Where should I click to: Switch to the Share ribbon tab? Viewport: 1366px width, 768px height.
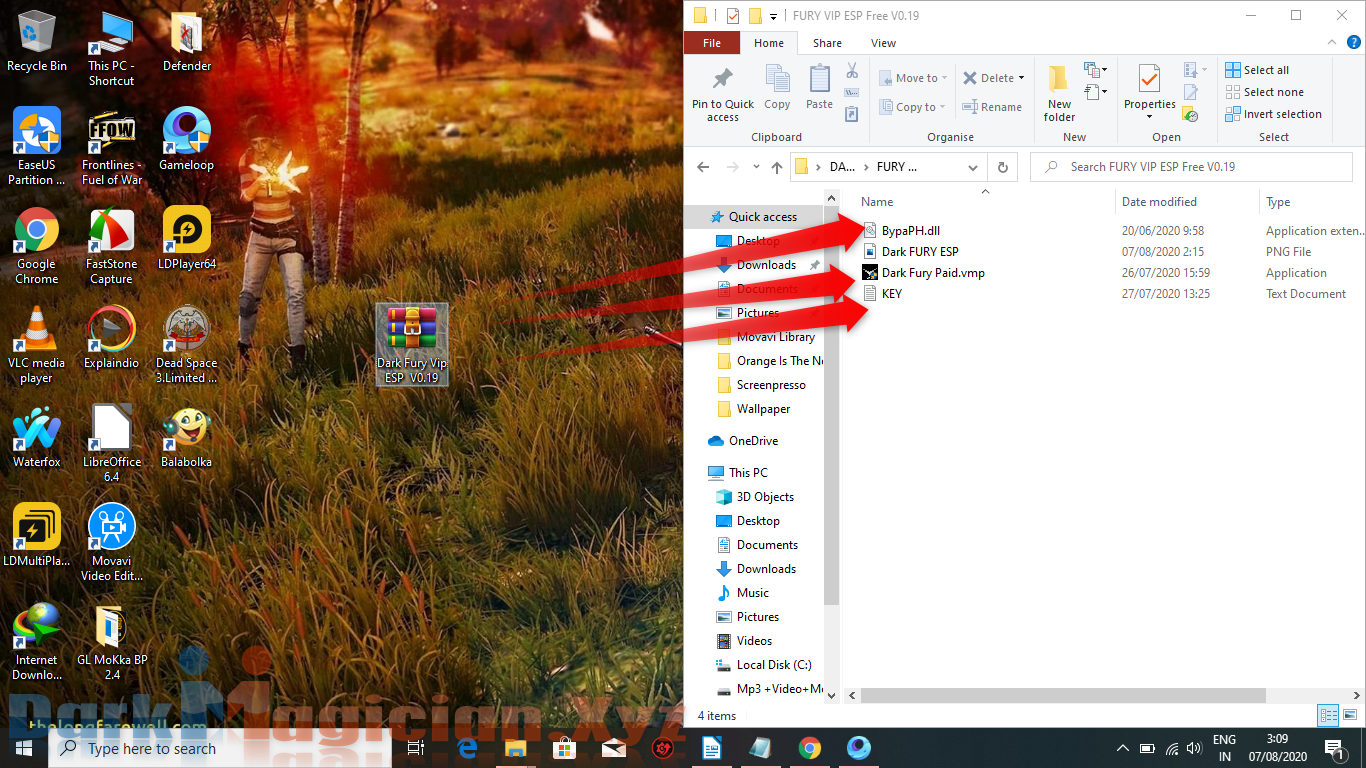click(827, 43)
